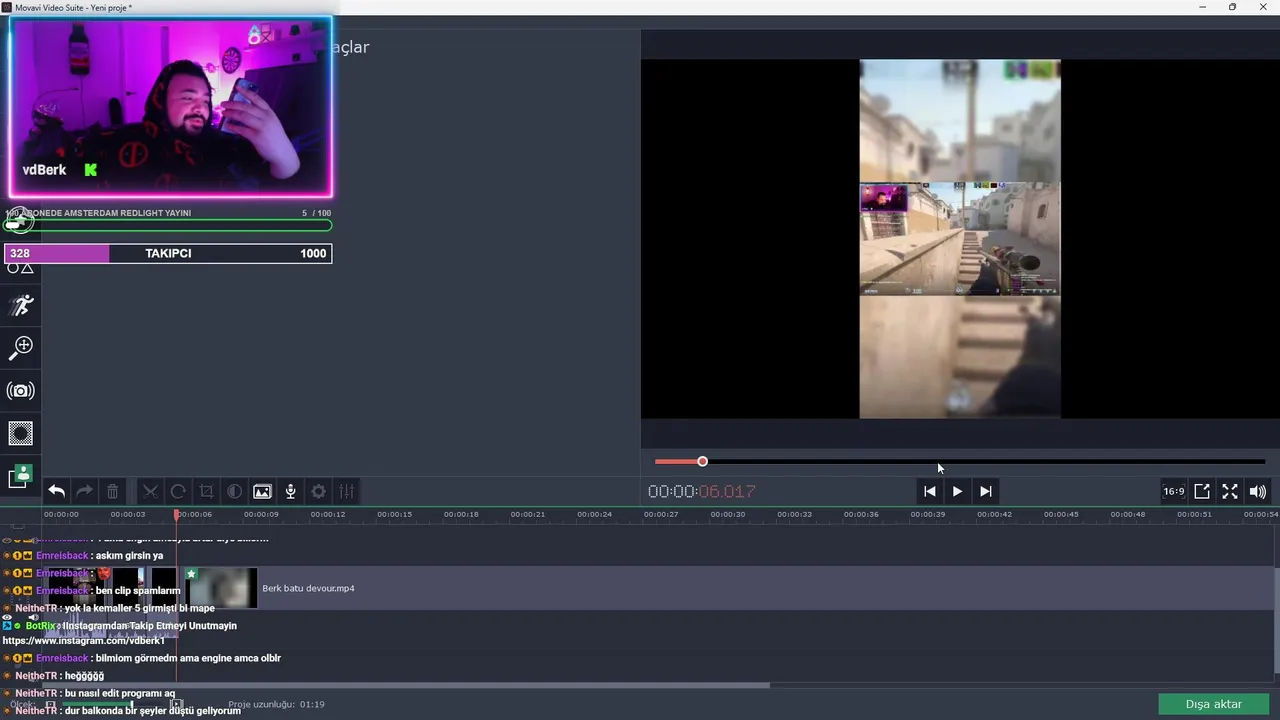Click the timeline vertical scrollbar

[x=1277, y=620]
